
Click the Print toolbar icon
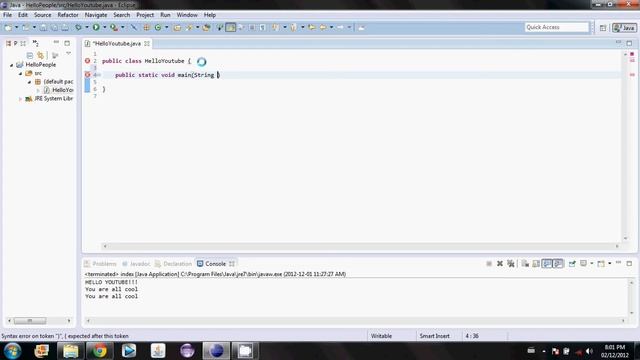pyautogui.click(x=65, y=27)
